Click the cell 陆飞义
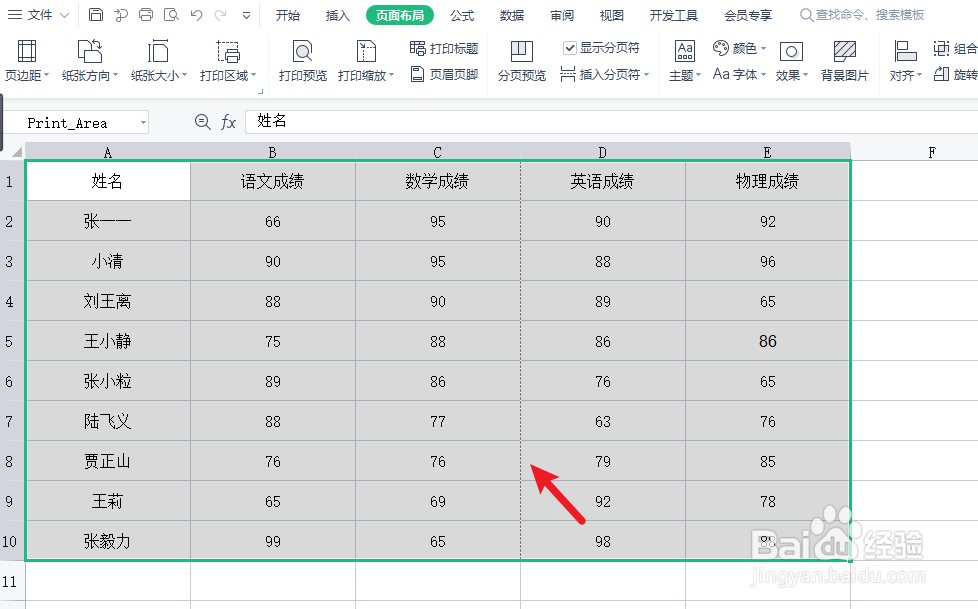This screenshot has width=978, height=609. (108, 421)
